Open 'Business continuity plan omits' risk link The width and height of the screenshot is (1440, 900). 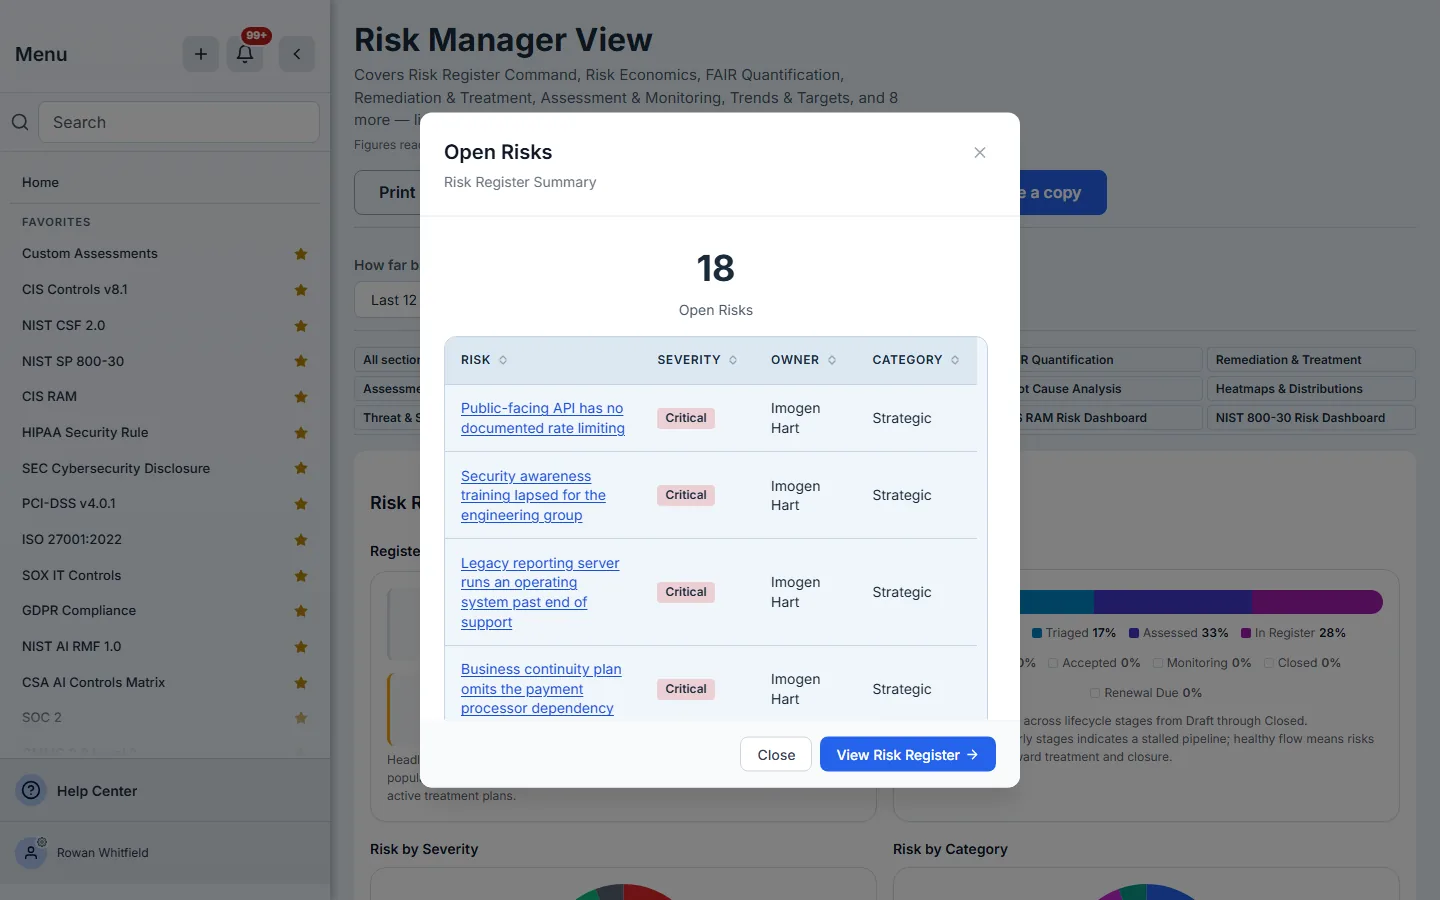click(x=541, y=689)
